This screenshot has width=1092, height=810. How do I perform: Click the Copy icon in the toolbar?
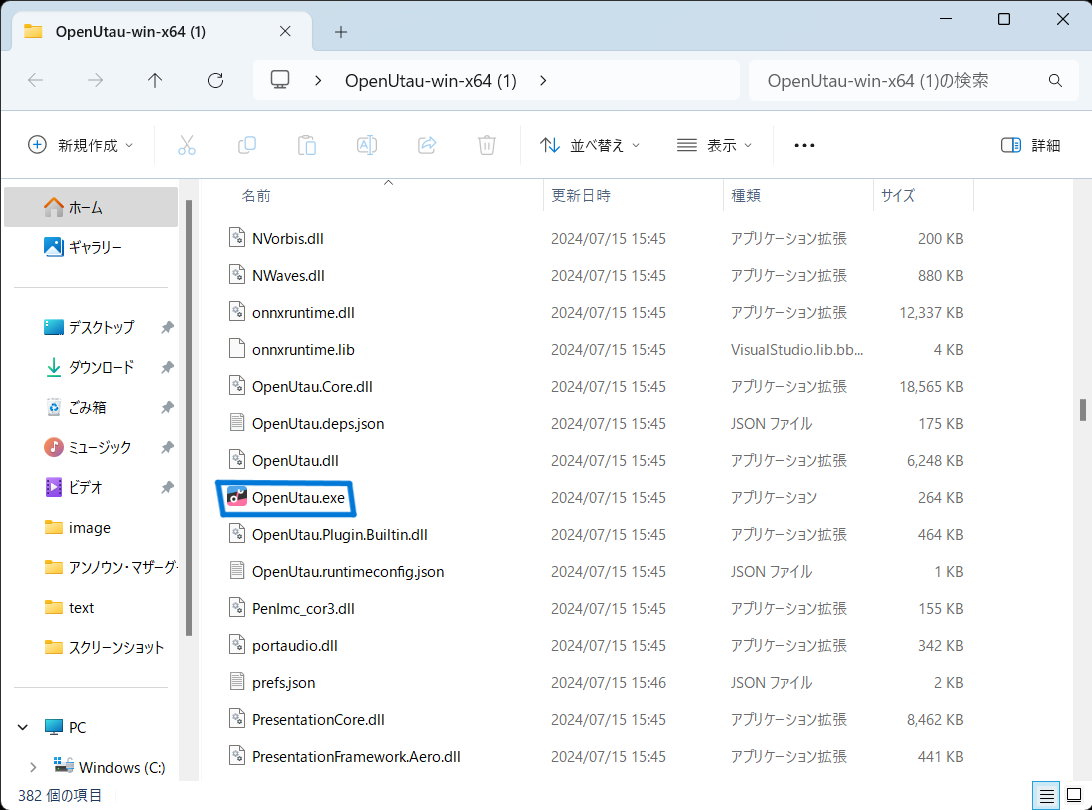(247, 145)
